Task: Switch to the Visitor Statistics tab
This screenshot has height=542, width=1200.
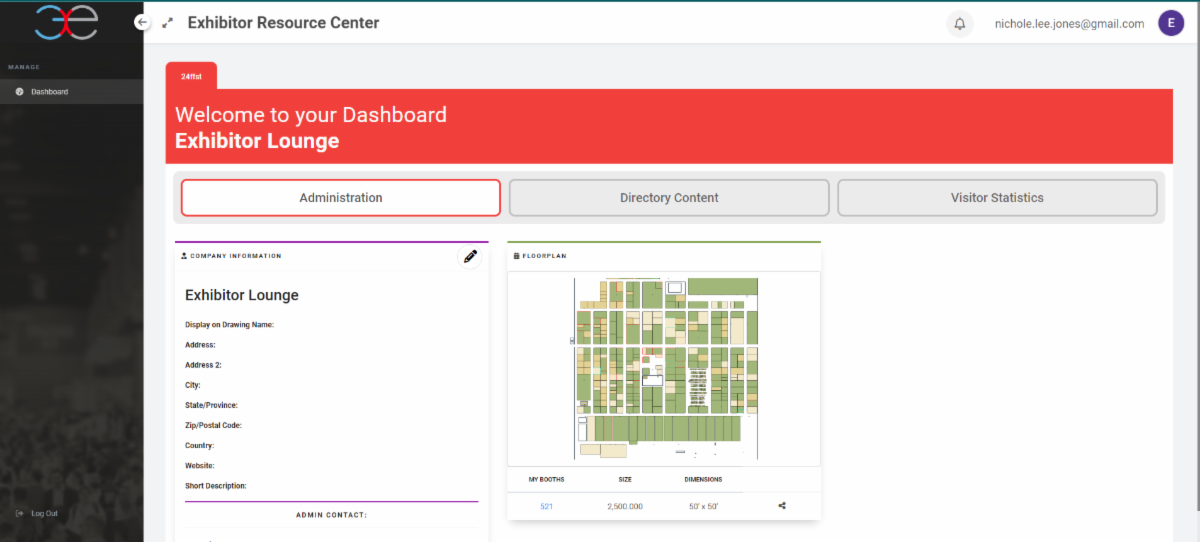Action: (x=997, y=198)
